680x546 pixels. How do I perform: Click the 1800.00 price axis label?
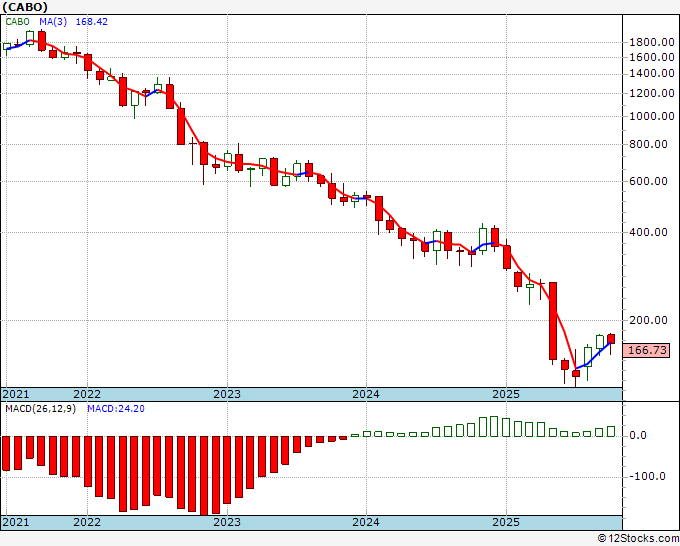(x=652, y=43)
